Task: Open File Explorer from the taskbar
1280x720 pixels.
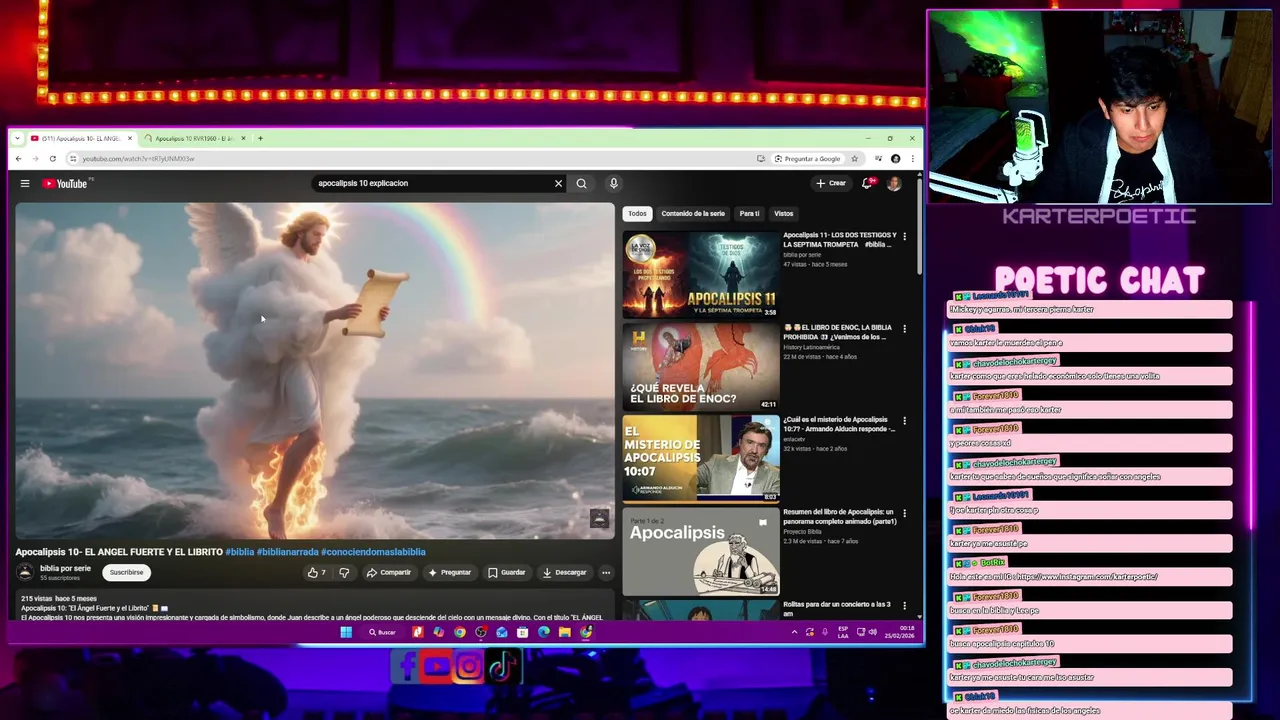Action: (x=565, y=632)
